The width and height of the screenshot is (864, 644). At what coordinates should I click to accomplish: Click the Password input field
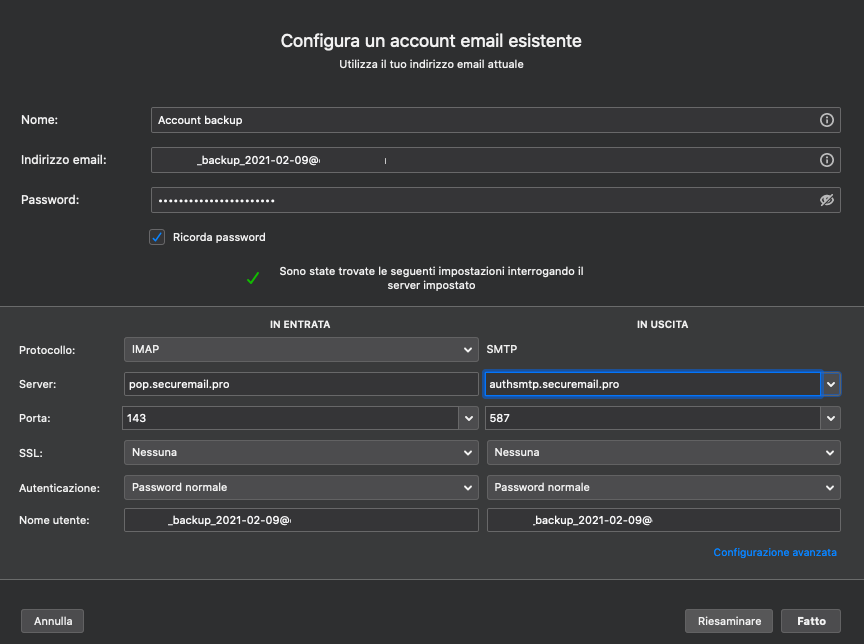tap(480, 200)
